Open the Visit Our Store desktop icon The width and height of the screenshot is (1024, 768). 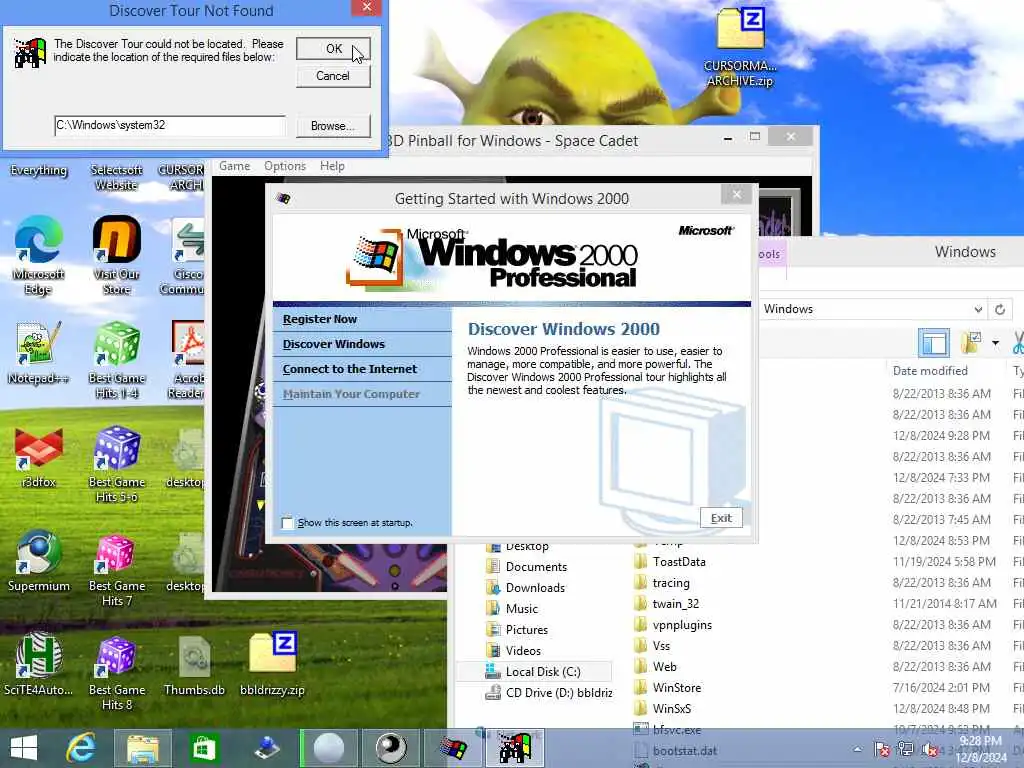[x=116, y=256]
